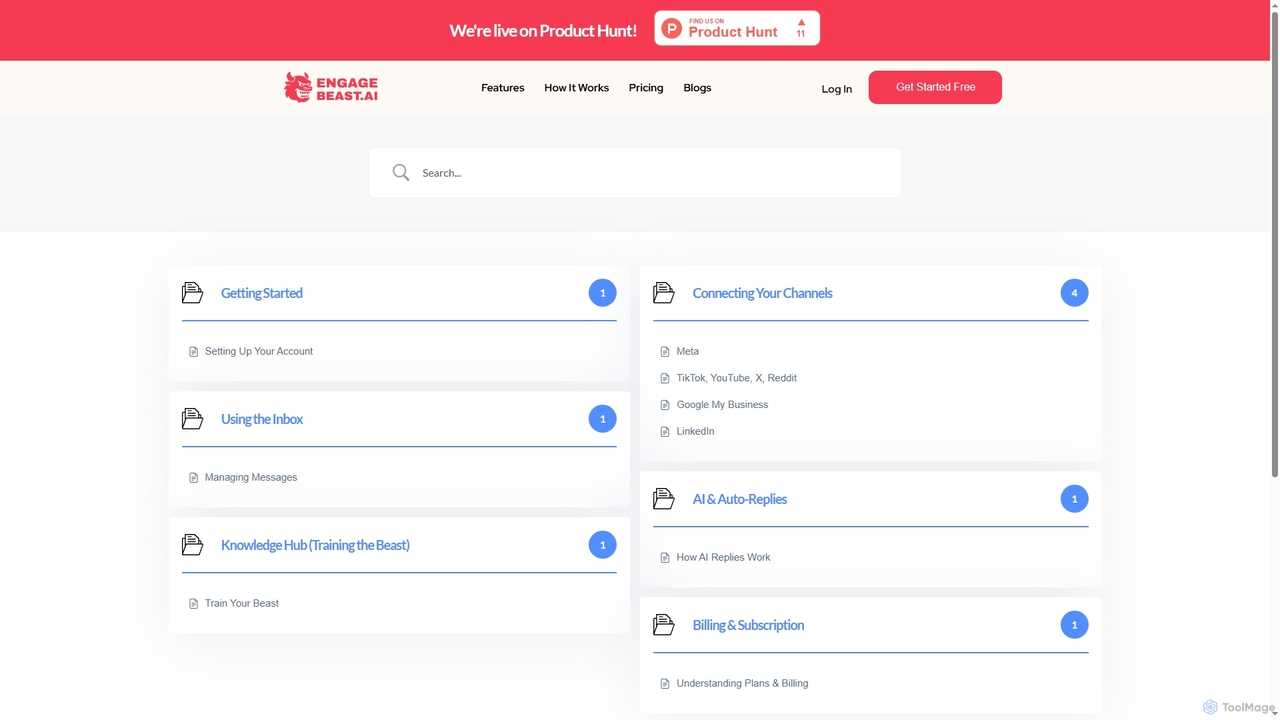Click the Get Started Free button
The width and height of the screenshot is (1280, 720).
pyautogui.click(x=935, y=87)
